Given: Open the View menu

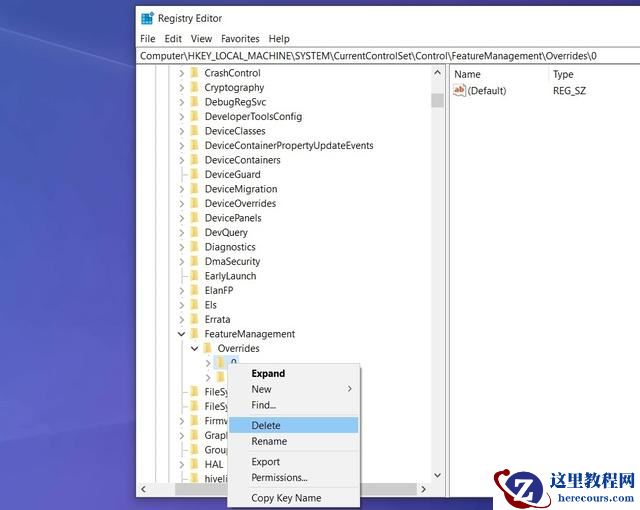Looking at the screenshot, I should click(x=201, y=39).
